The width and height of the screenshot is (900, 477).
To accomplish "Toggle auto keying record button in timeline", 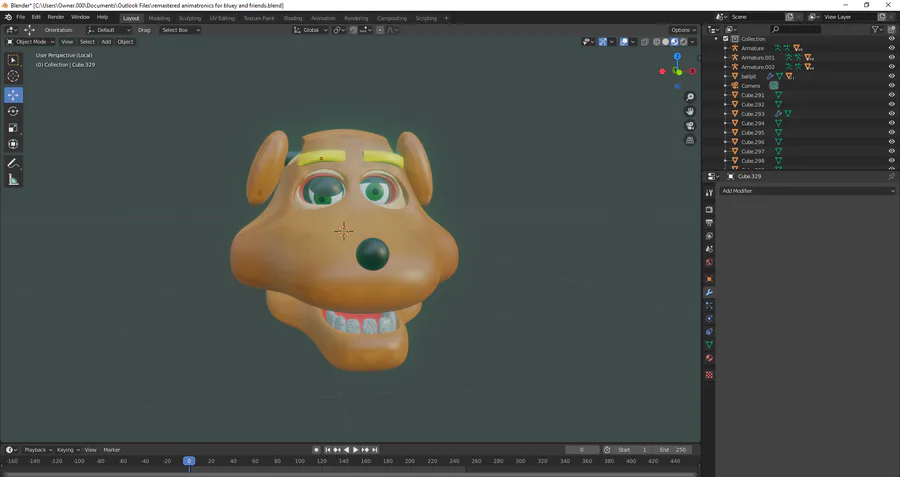I will pos(316,450).
